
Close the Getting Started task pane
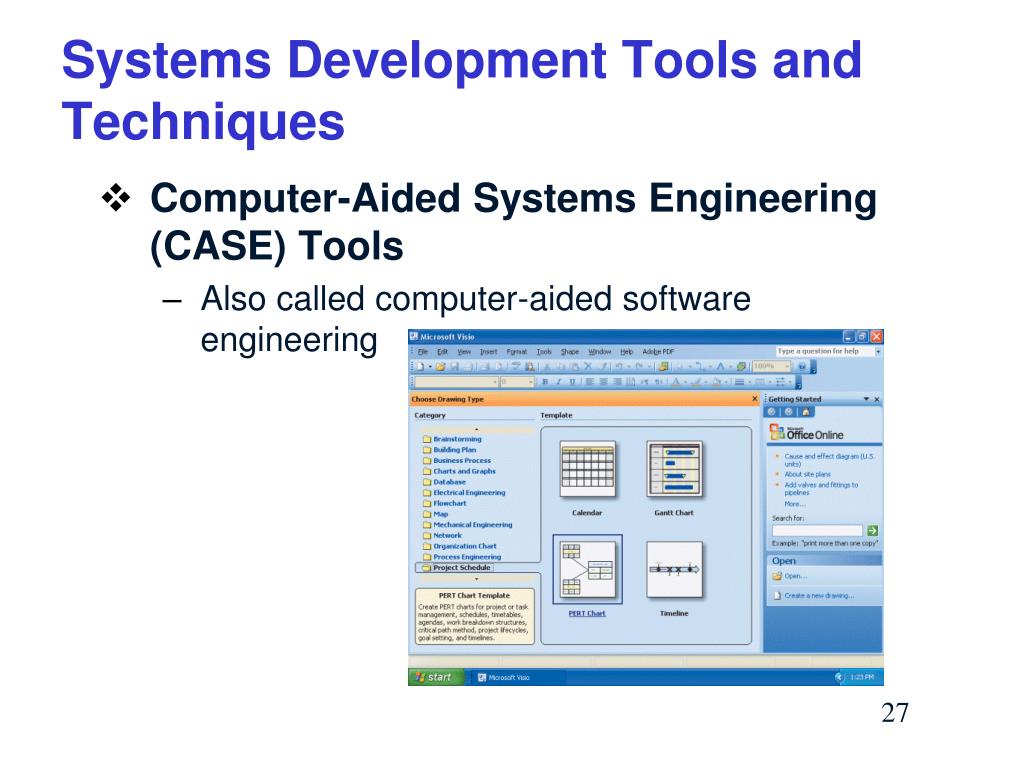[x=876, y=399]
